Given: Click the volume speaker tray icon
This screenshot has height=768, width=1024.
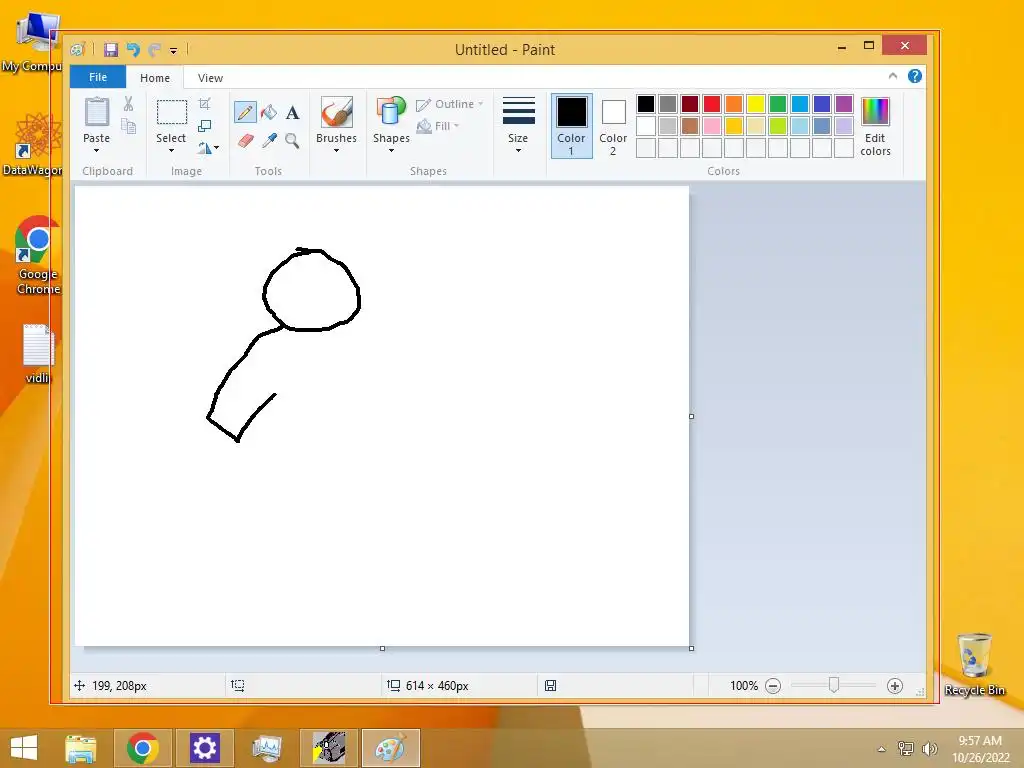Looking at the screenshot, I should (929, 748).
